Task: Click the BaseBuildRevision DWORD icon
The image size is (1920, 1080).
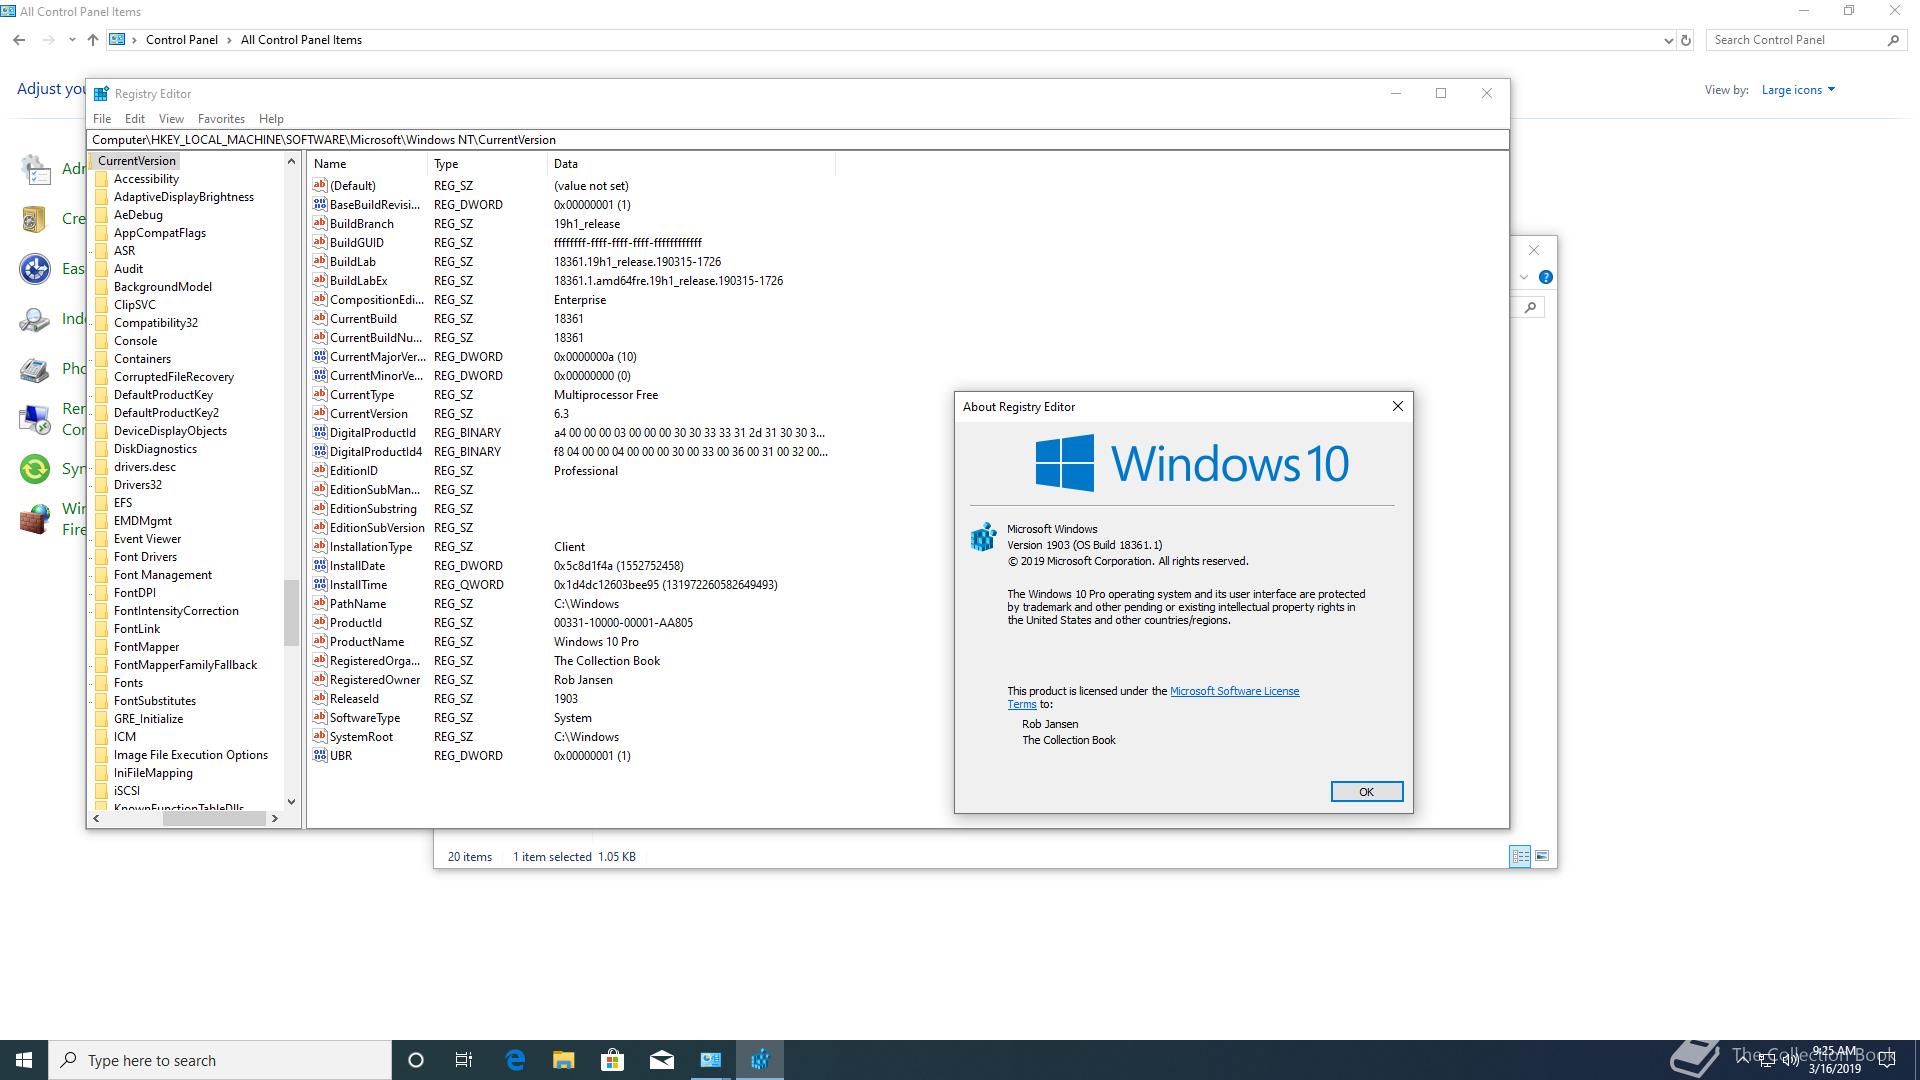Action: point(320,204)
